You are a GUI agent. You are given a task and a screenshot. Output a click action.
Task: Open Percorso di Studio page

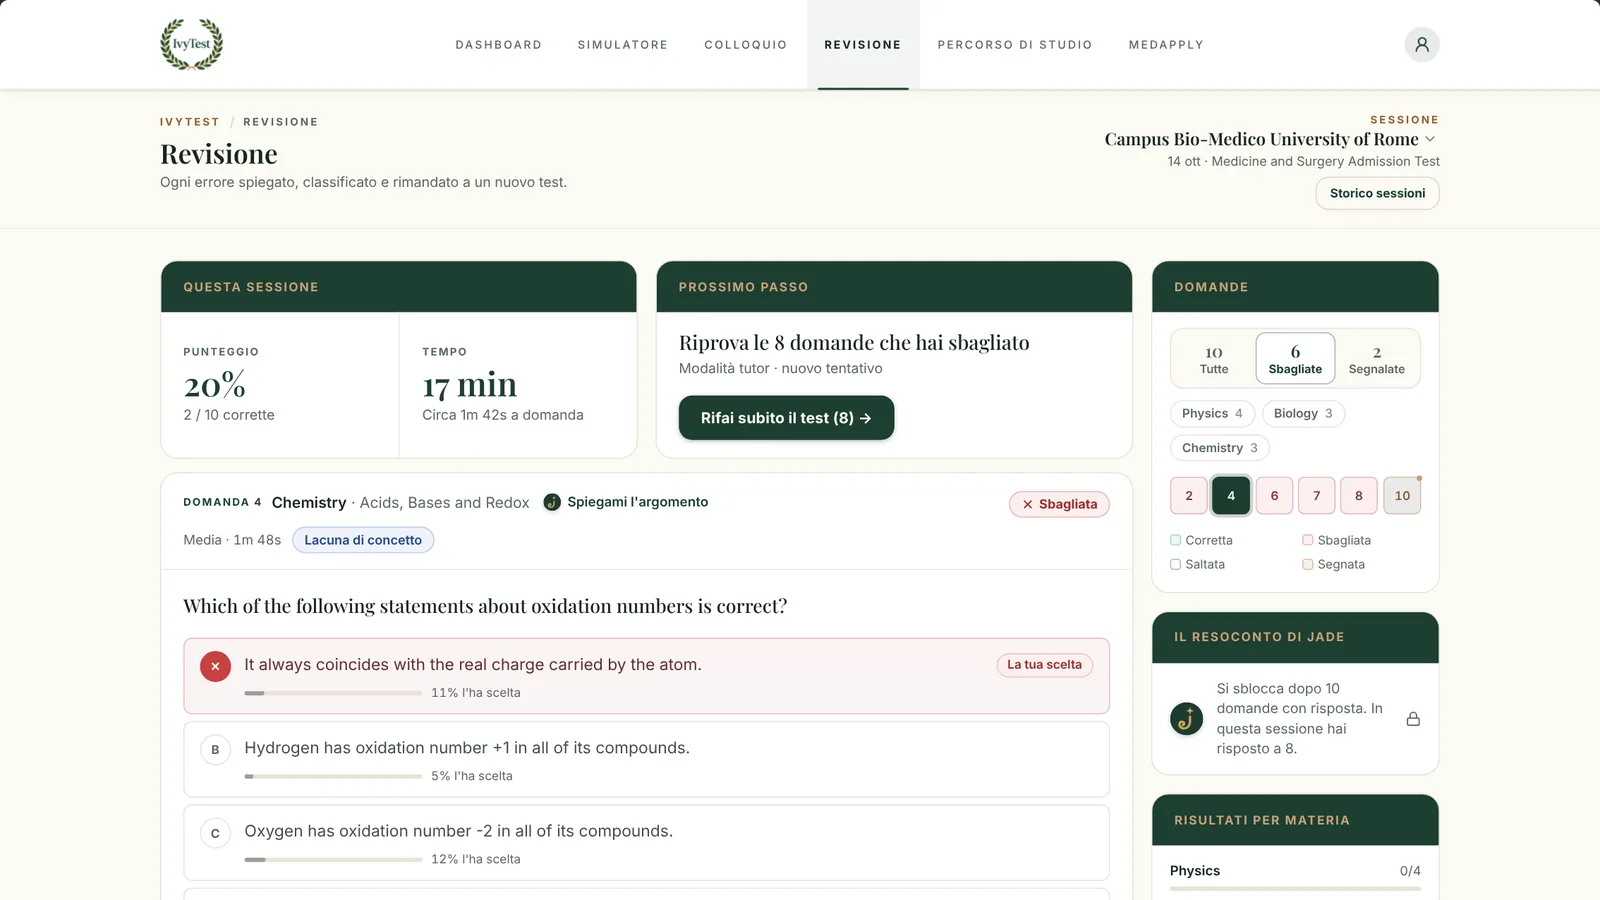tap(1015, 45)
